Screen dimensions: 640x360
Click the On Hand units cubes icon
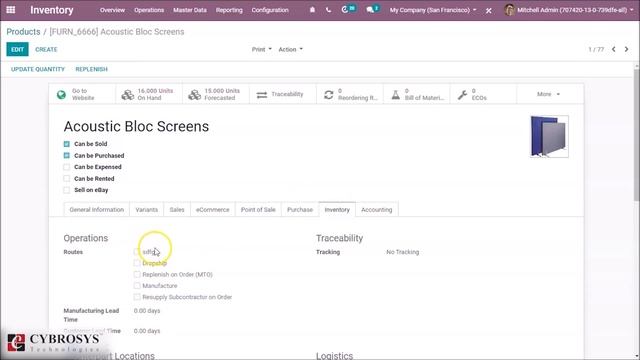tap(128, 95)
